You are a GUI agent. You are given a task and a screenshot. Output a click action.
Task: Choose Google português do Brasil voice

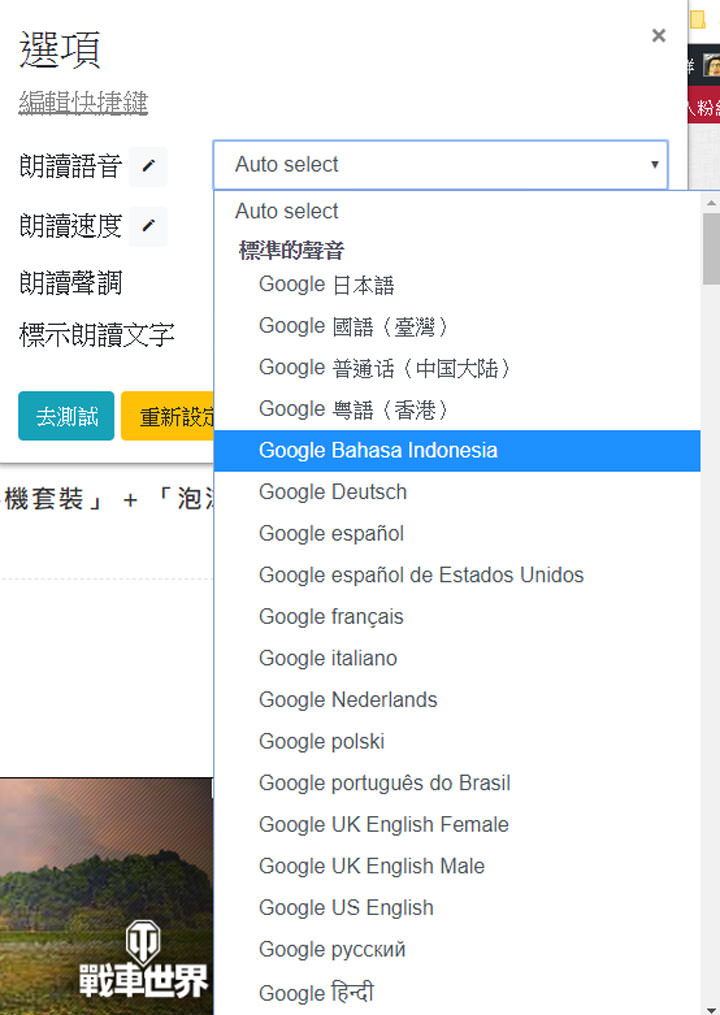click(x=457, y=783)
